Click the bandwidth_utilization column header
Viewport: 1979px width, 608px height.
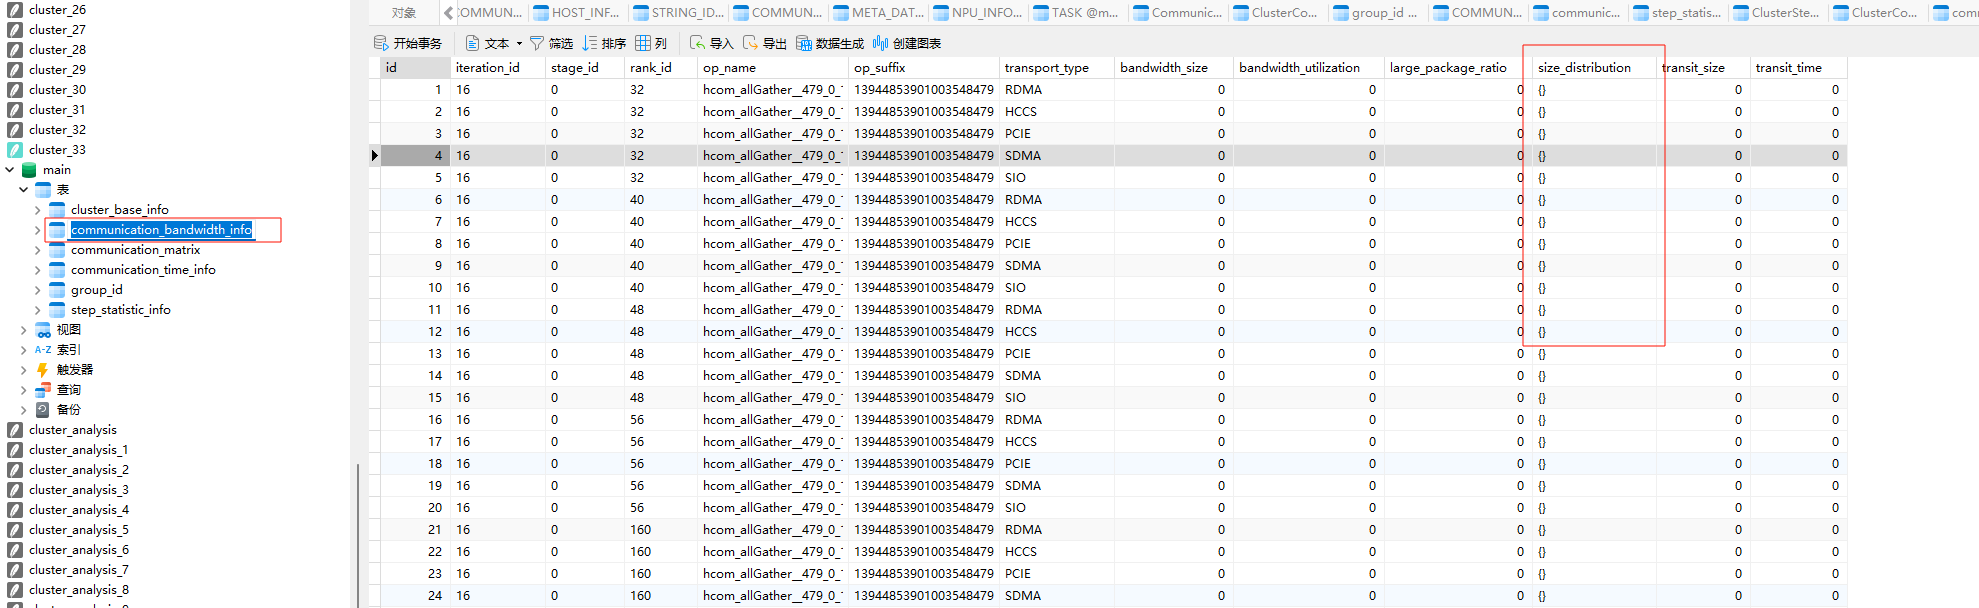[1307, 68]
